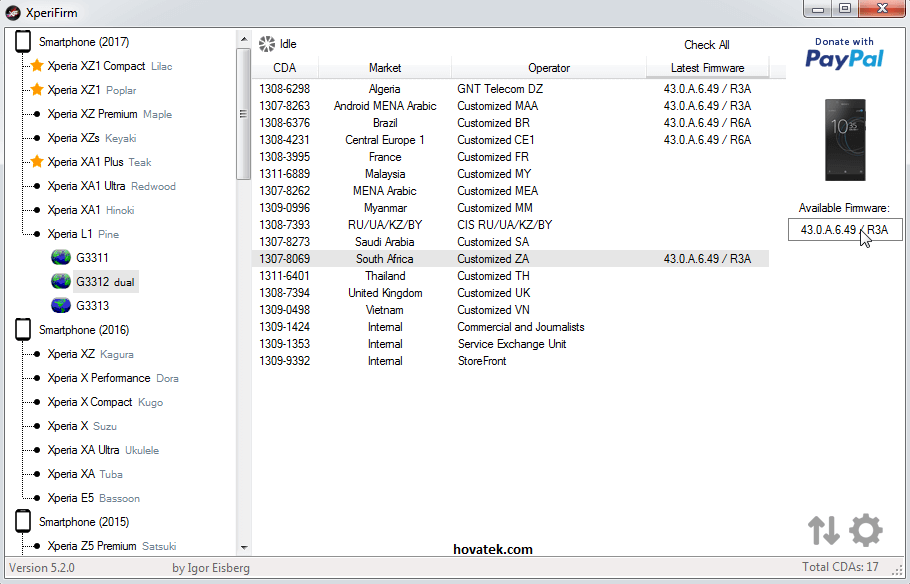Viewport: 910px width, 584px height.
Task: Select Xperia Z5 Premium Satsuki
Action: tap(111, 546)
